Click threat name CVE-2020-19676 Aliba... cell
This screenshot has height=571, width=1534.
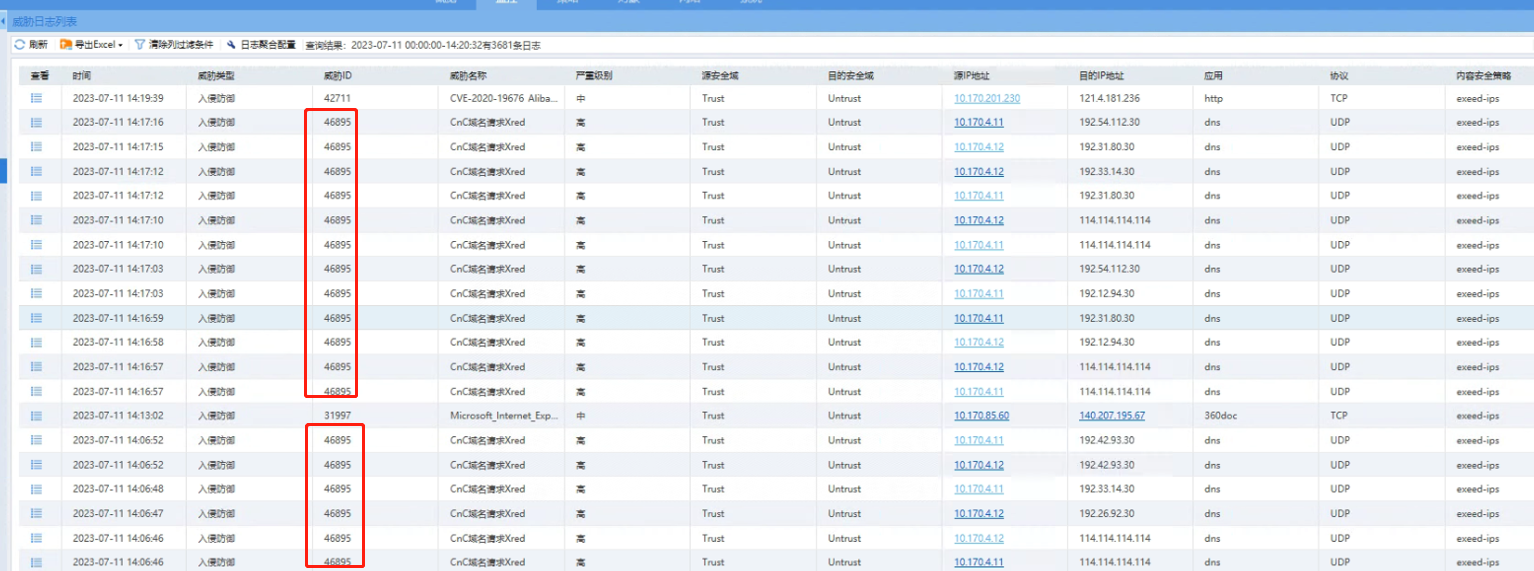505,98
